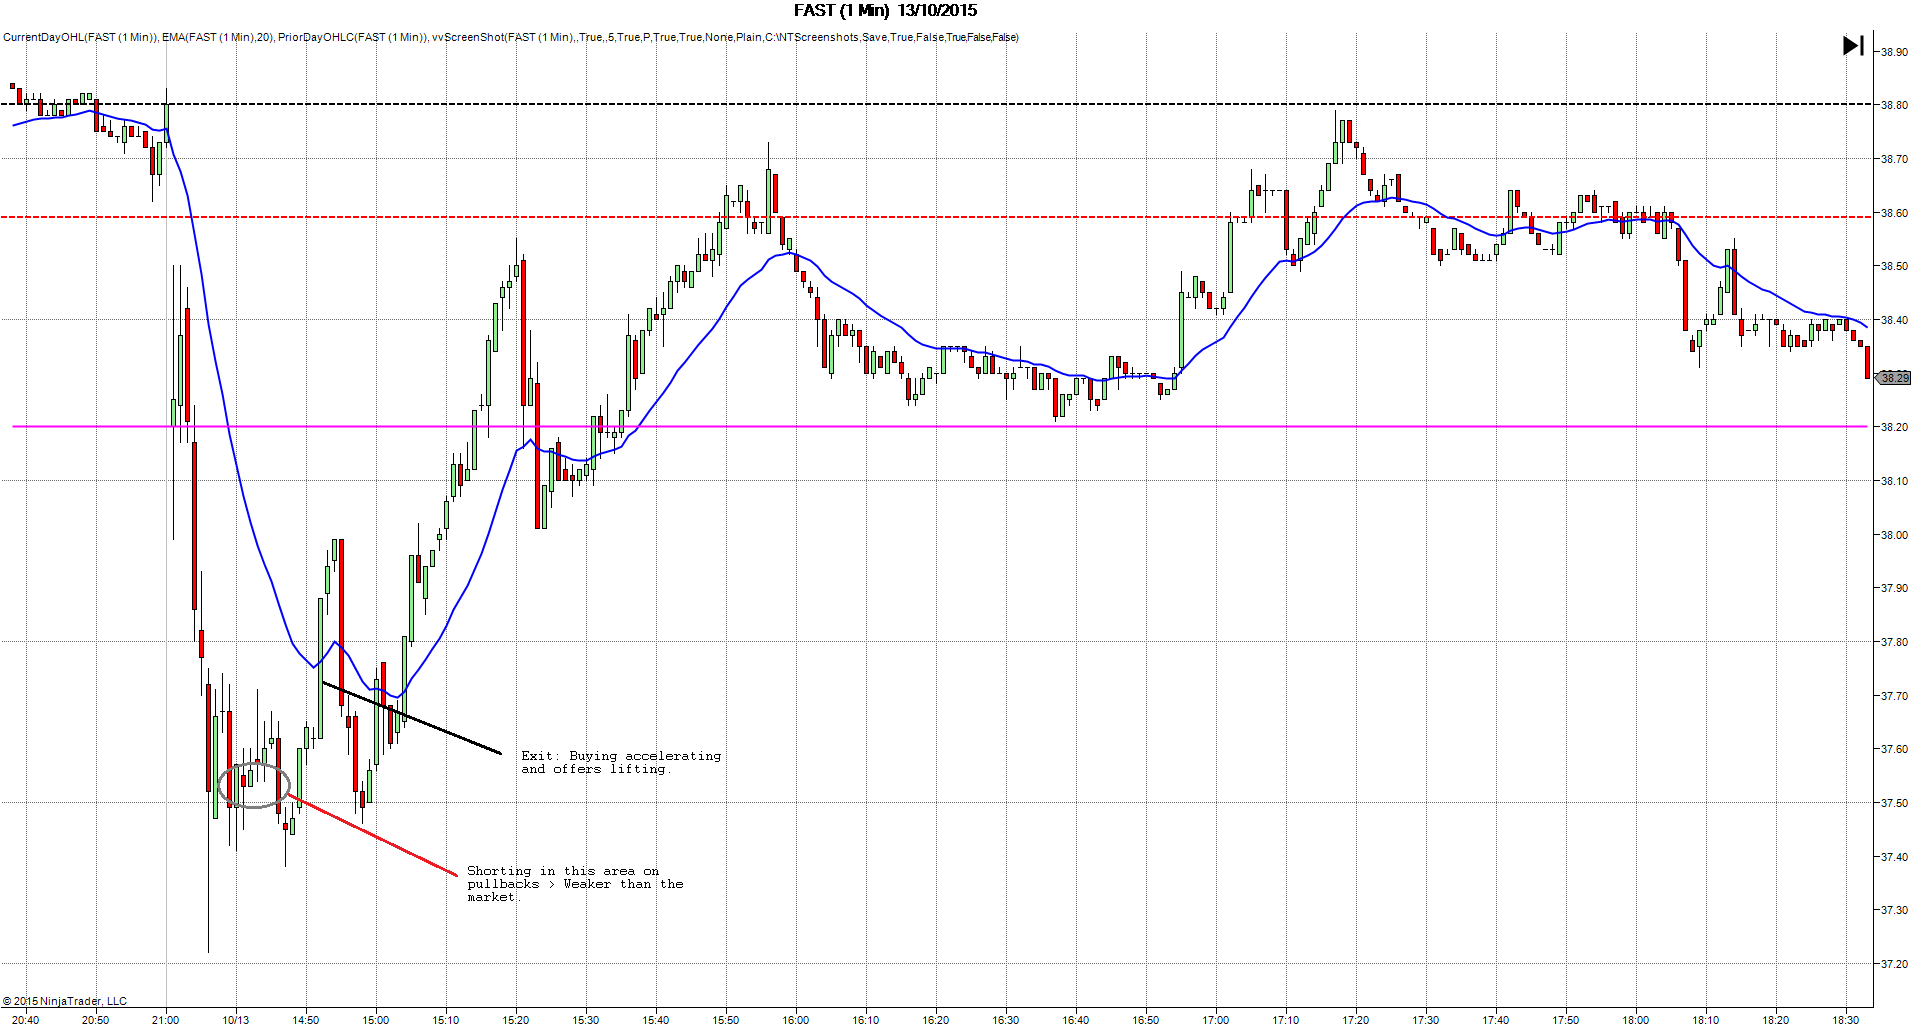Click the 10/13 date axis label
The image size is (1920, 1034).
pos(236,1021)
